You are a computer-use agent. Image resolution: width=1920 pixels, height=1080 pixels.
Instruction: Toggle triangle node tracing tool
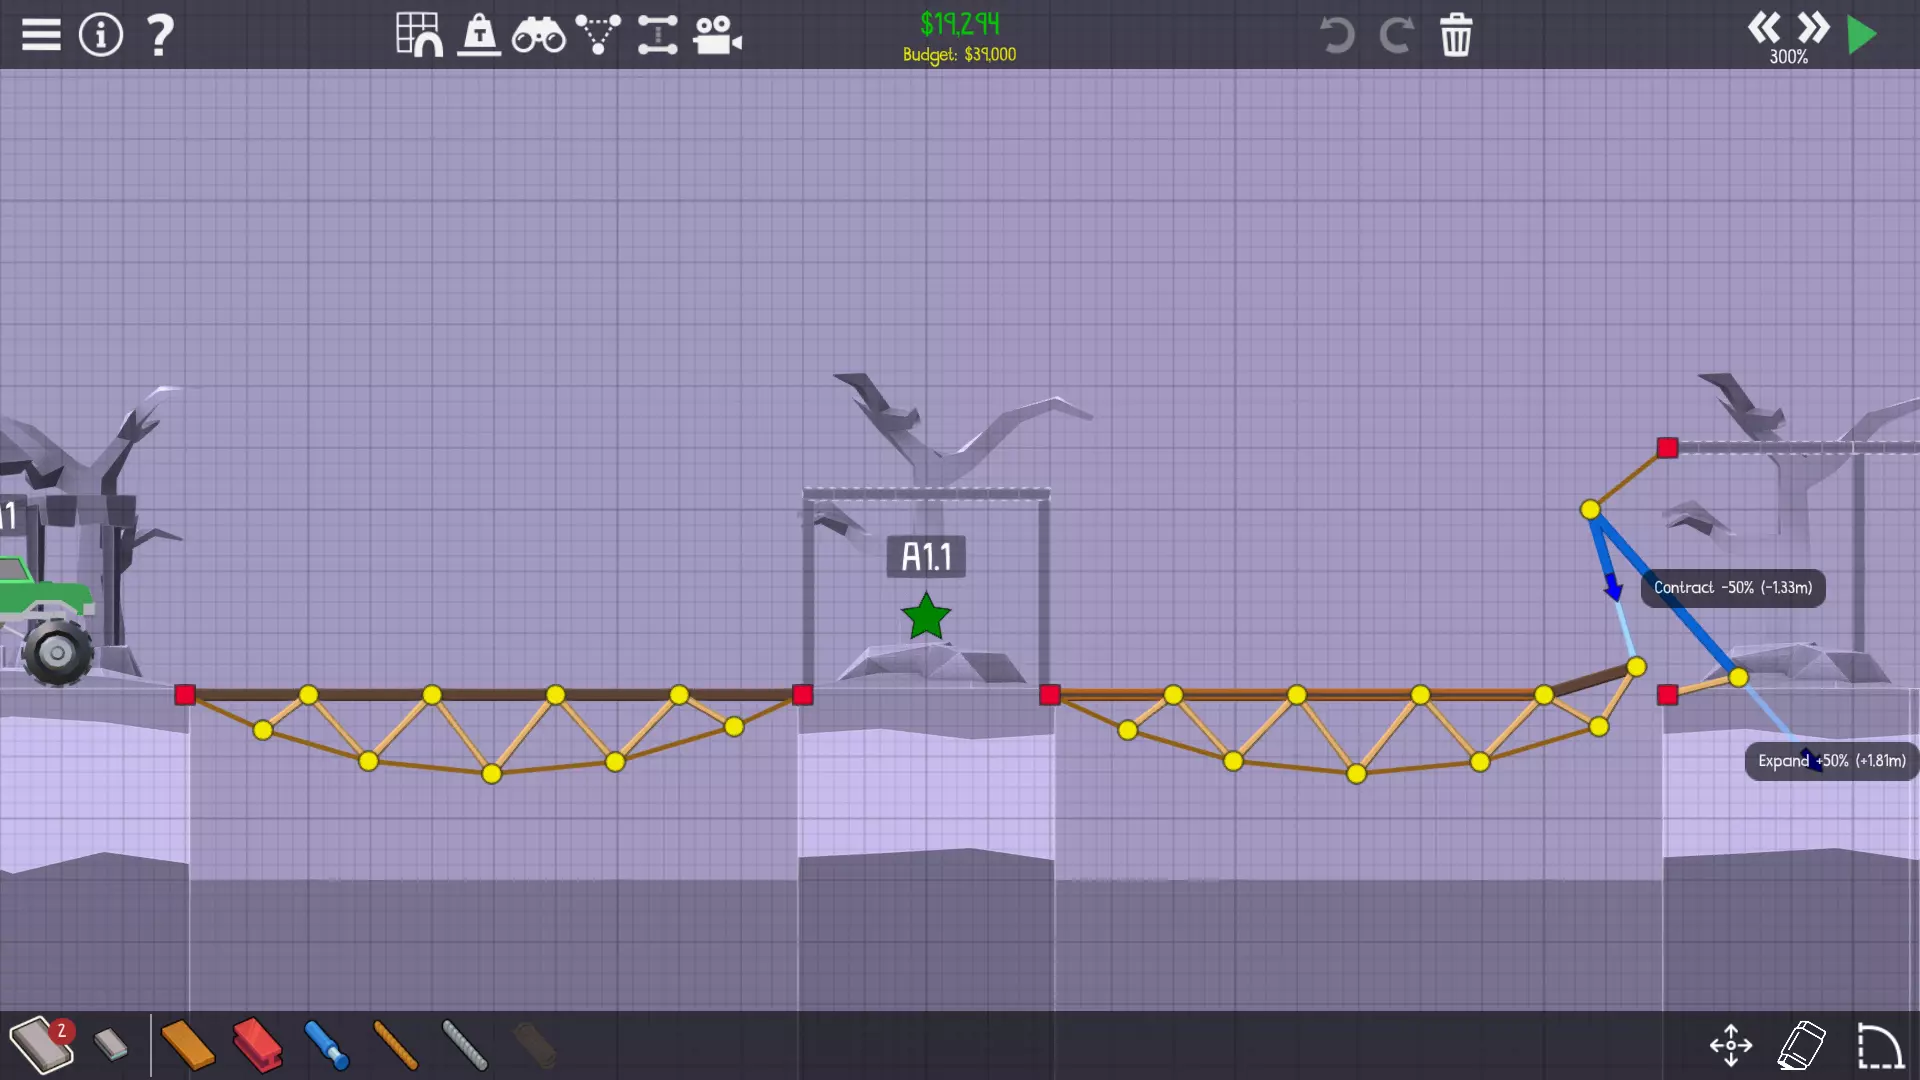pyautogui.click(x=598, y=35)
